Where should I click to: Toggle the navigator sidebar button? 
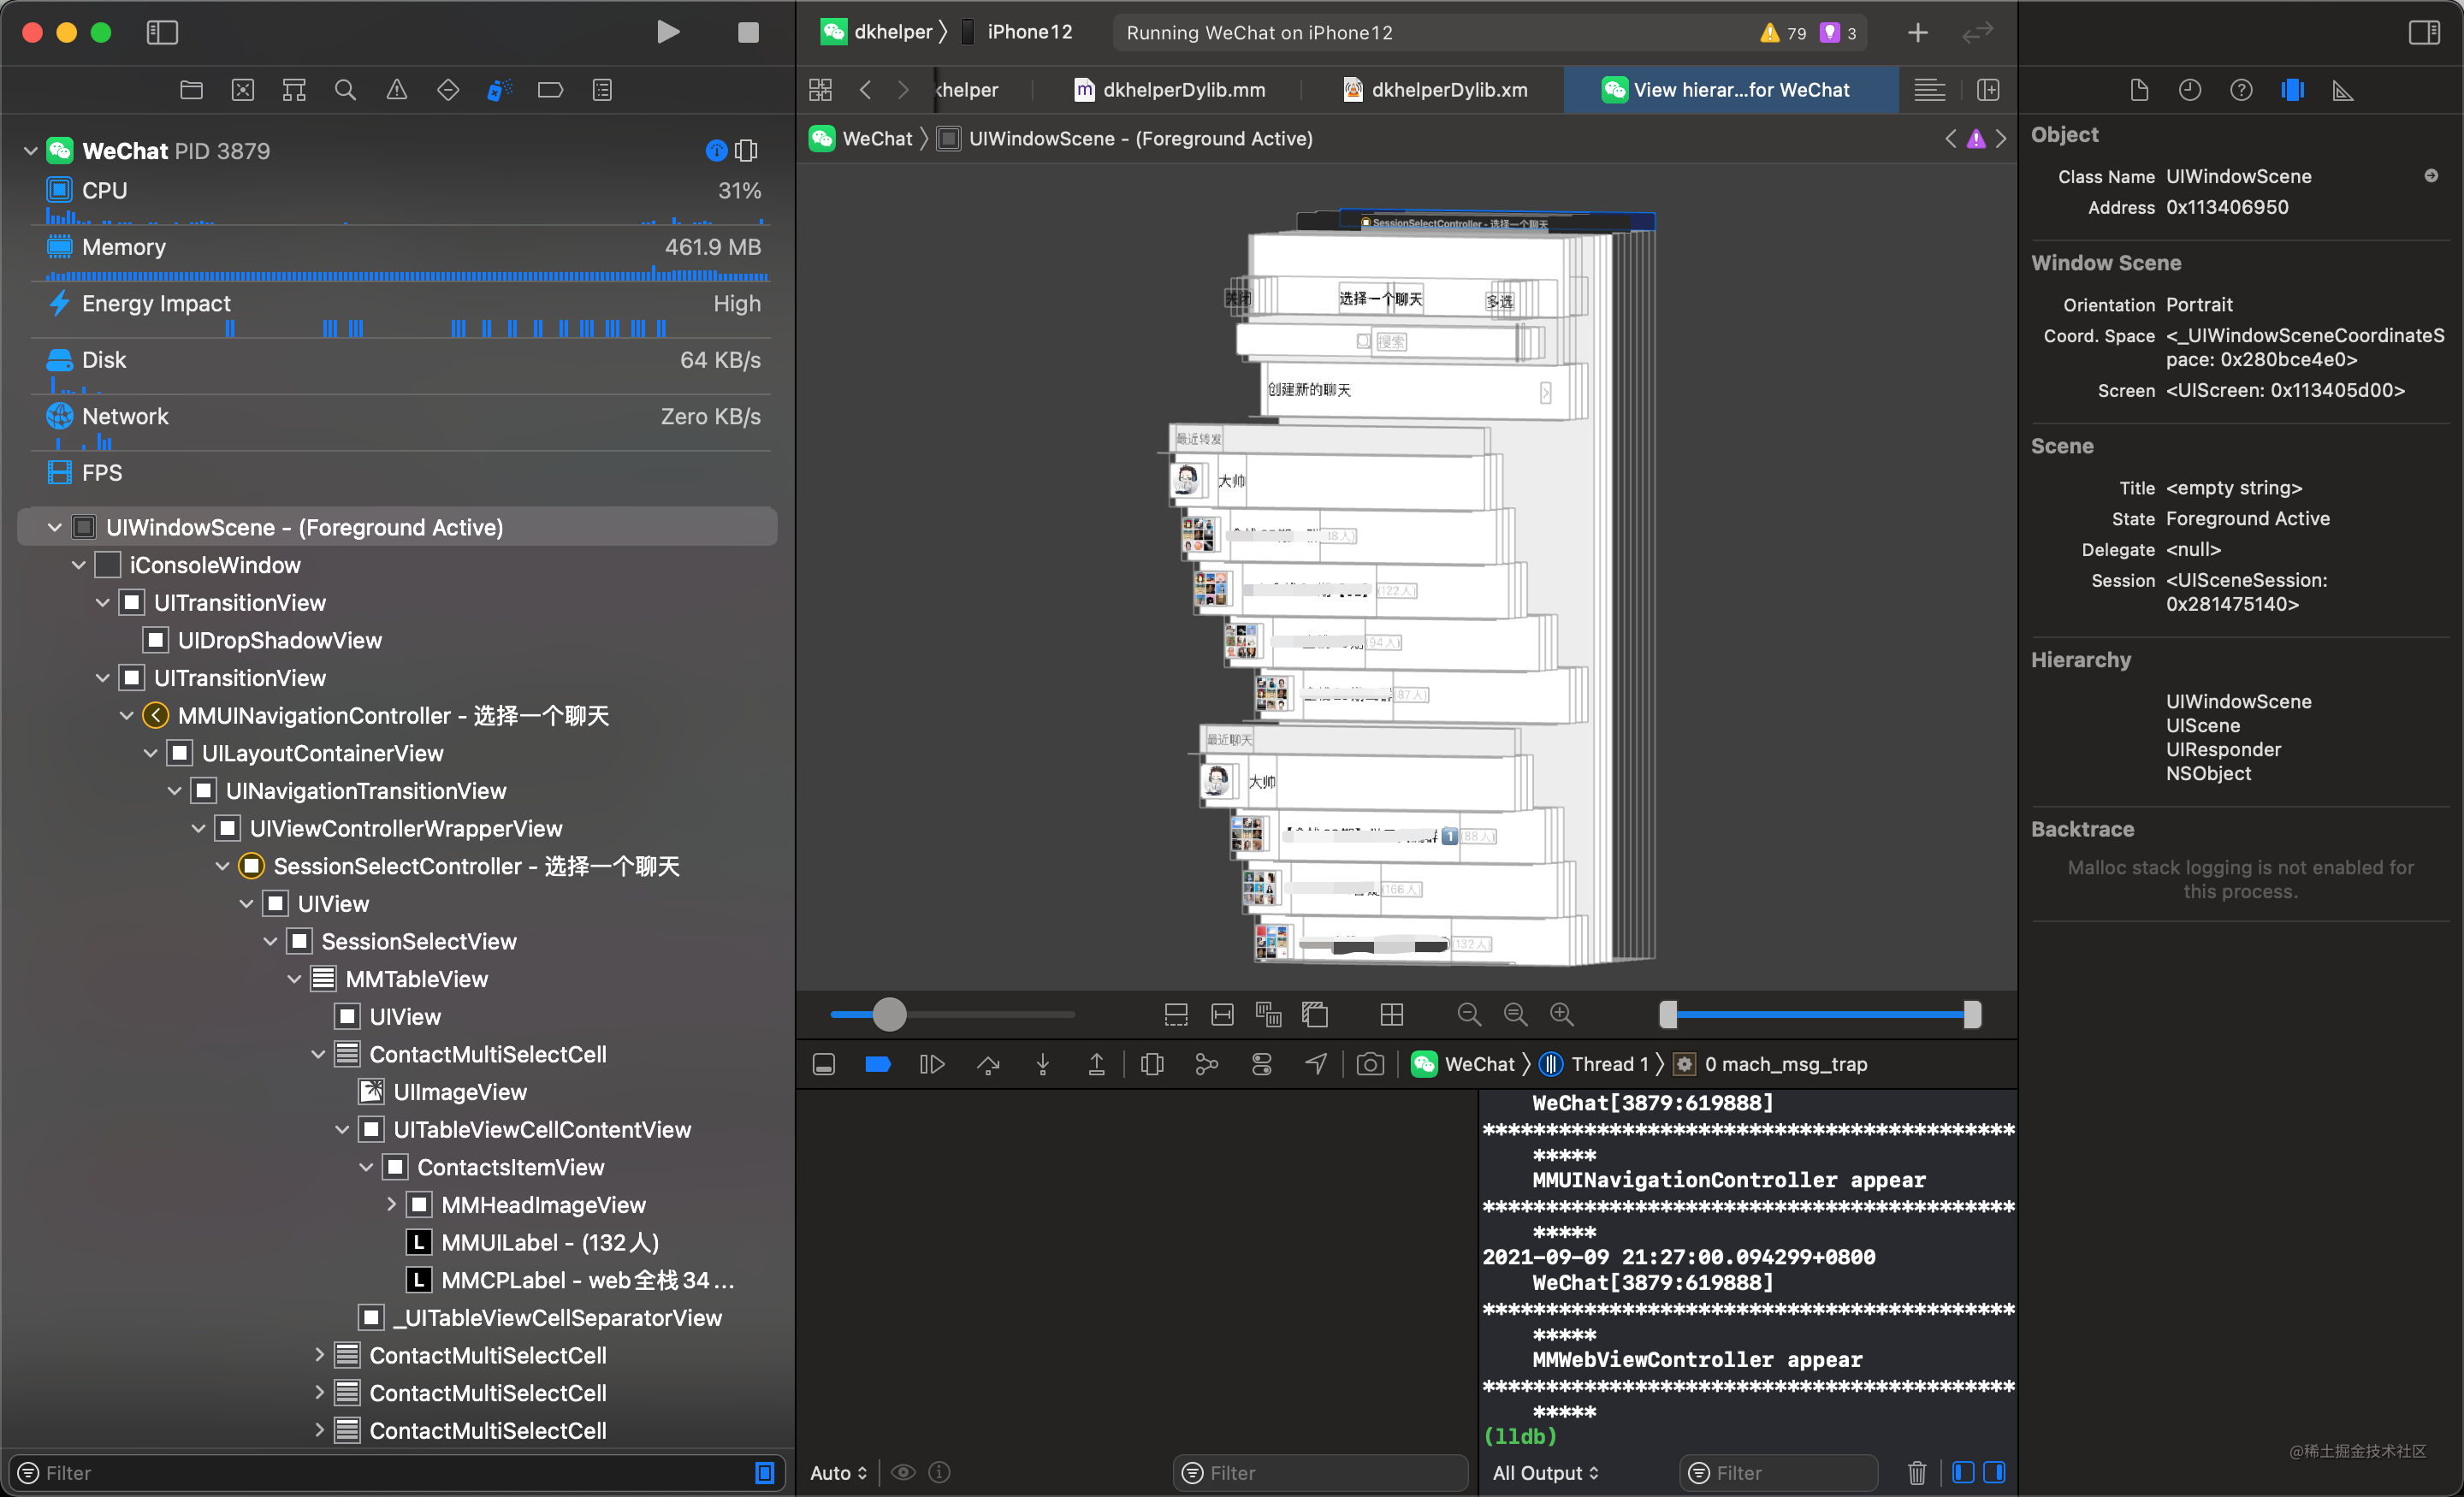(162, 32)
